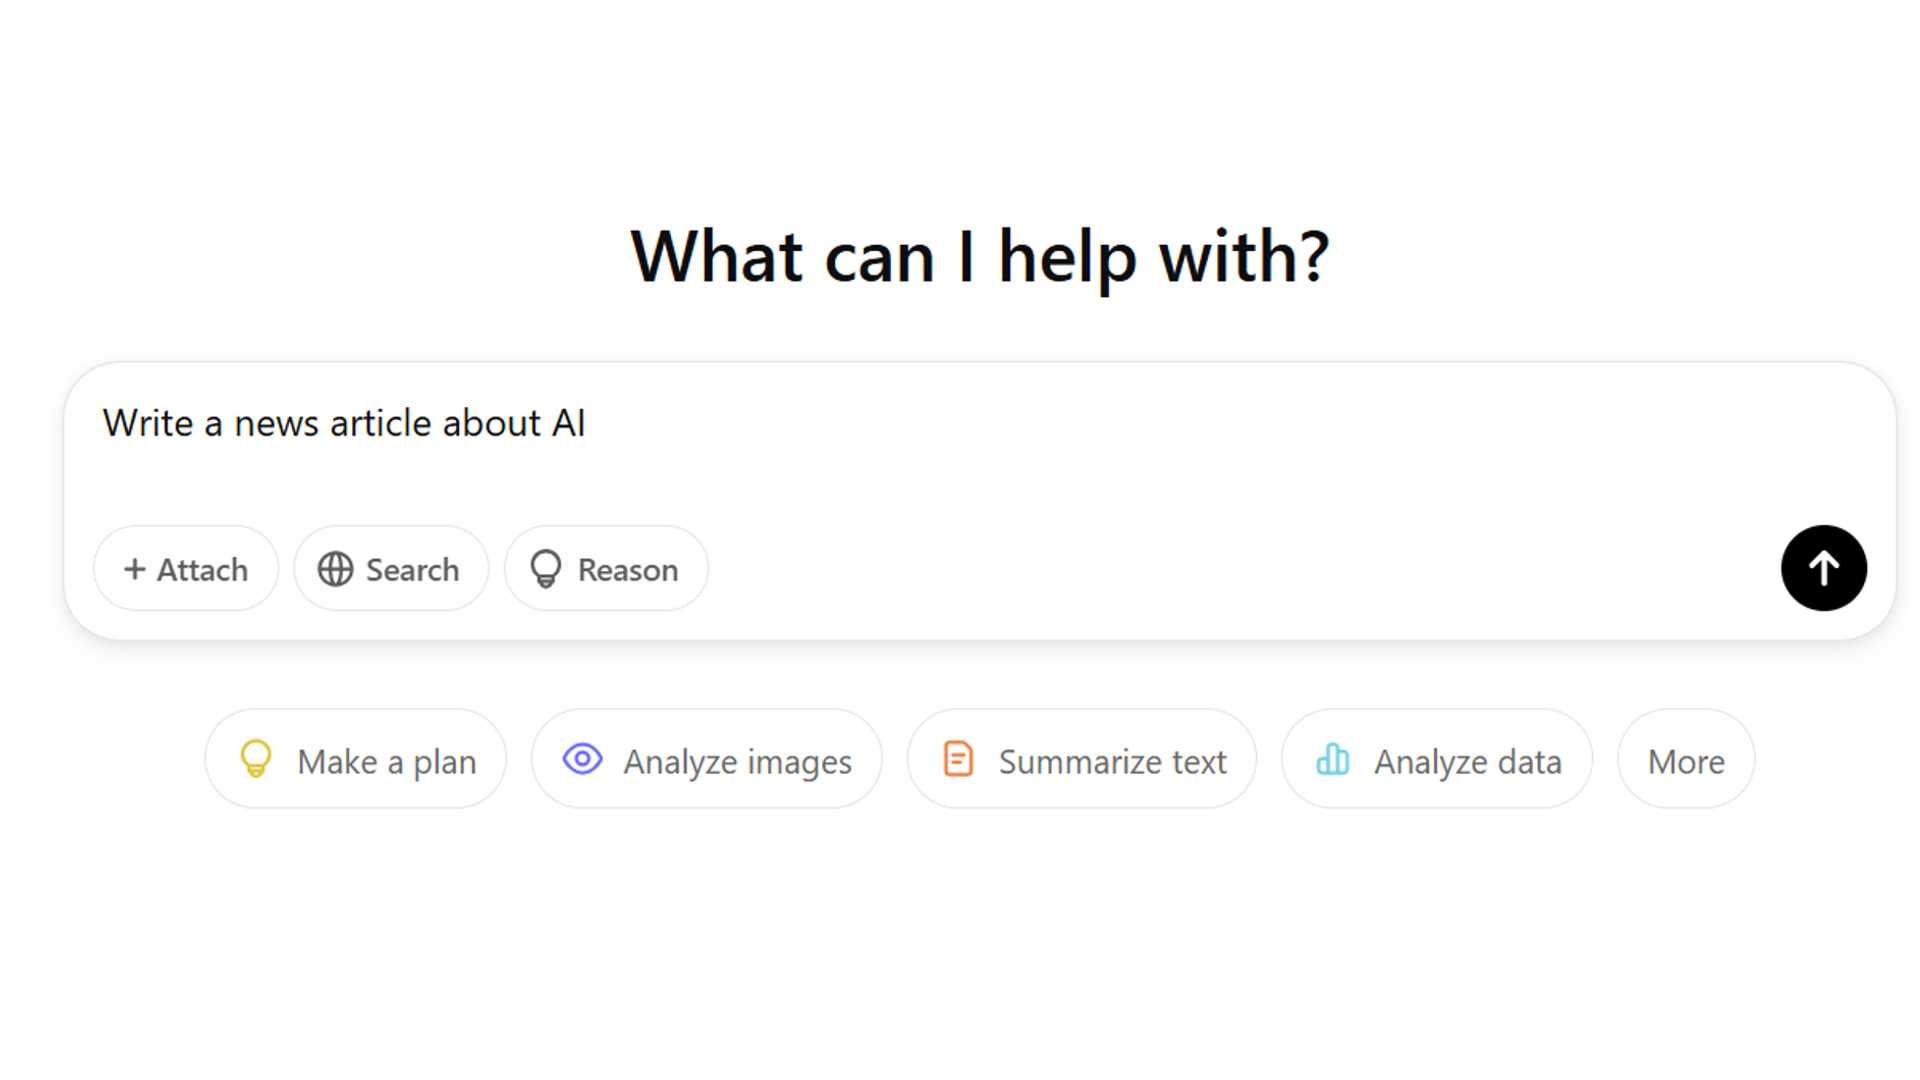Click the word "AI" in the prompt
This screenshot has height=1080, width=1920.
568,423
